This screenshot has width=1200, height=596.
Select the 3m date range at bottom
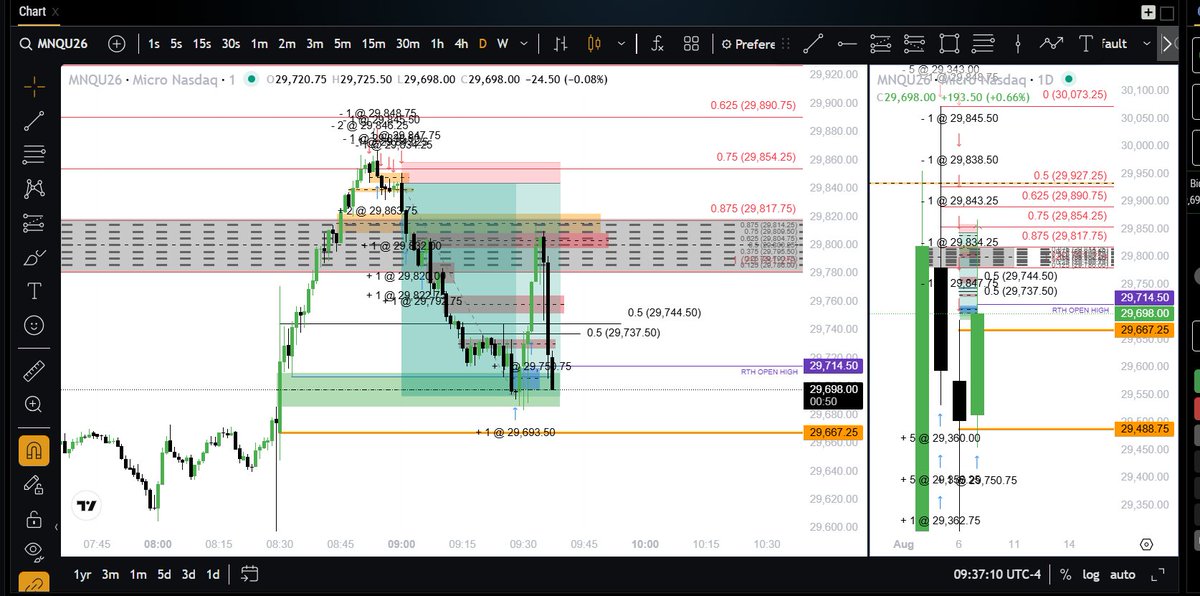coord(111,574)
